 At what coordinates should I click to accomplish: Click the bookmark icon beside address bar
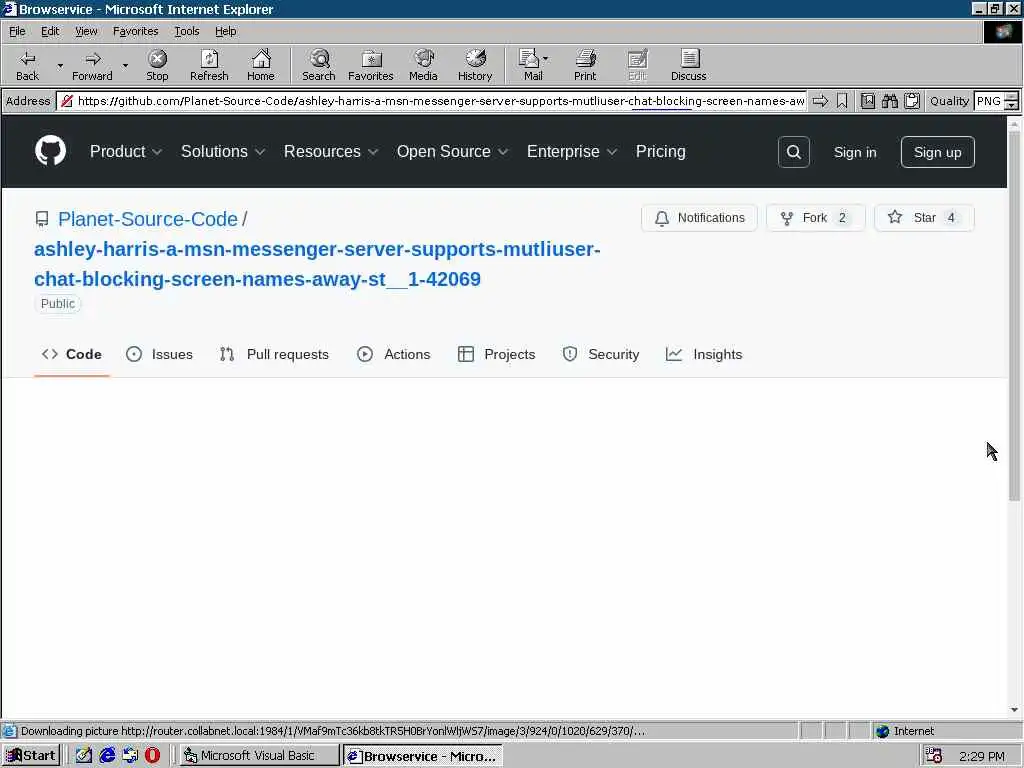[842, 101]
